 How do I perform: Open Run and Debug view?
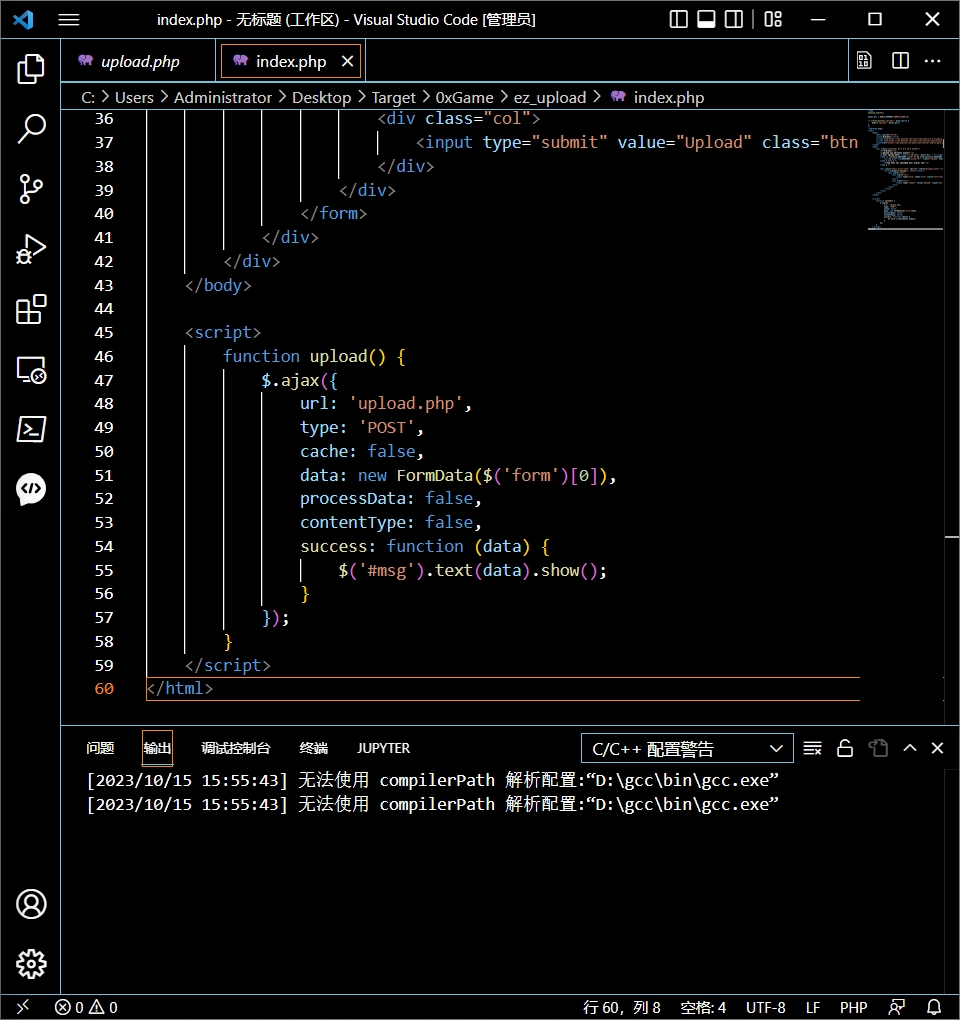pyautogui.click(x=31, y=249)
